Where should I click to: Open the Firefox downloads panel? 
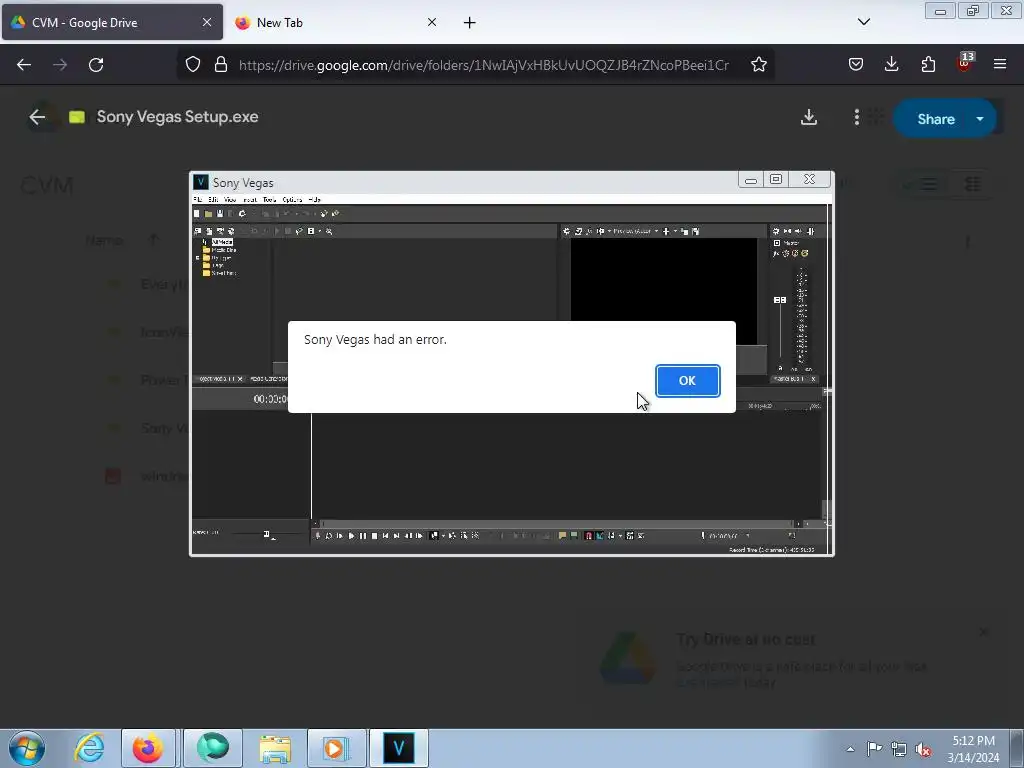(x=891, y=64)
